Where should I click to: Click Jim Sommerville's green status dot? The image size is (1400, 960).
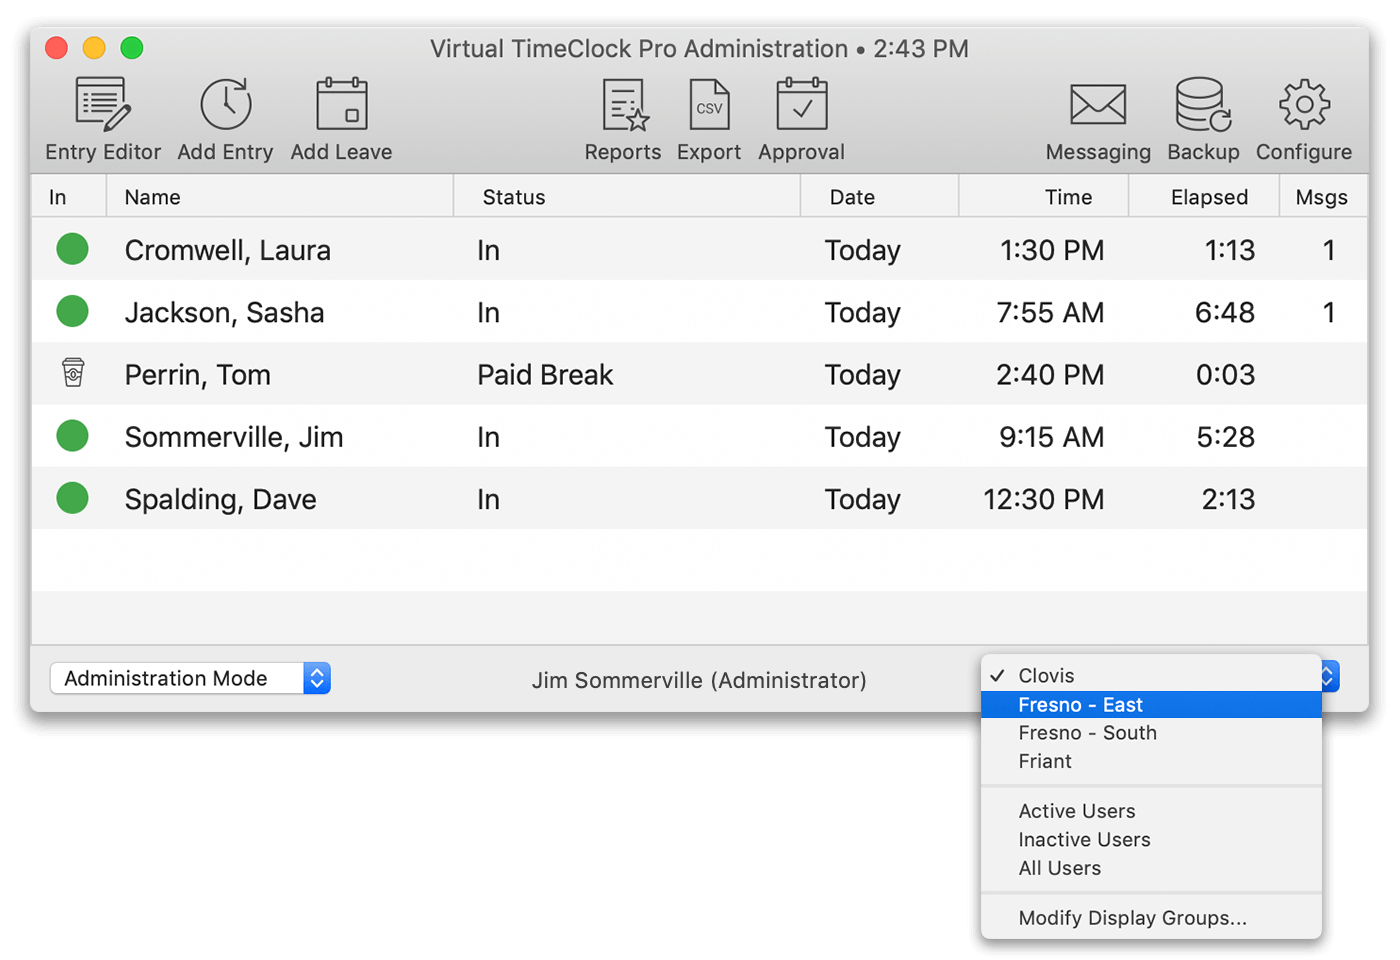(x=72, y=436)
